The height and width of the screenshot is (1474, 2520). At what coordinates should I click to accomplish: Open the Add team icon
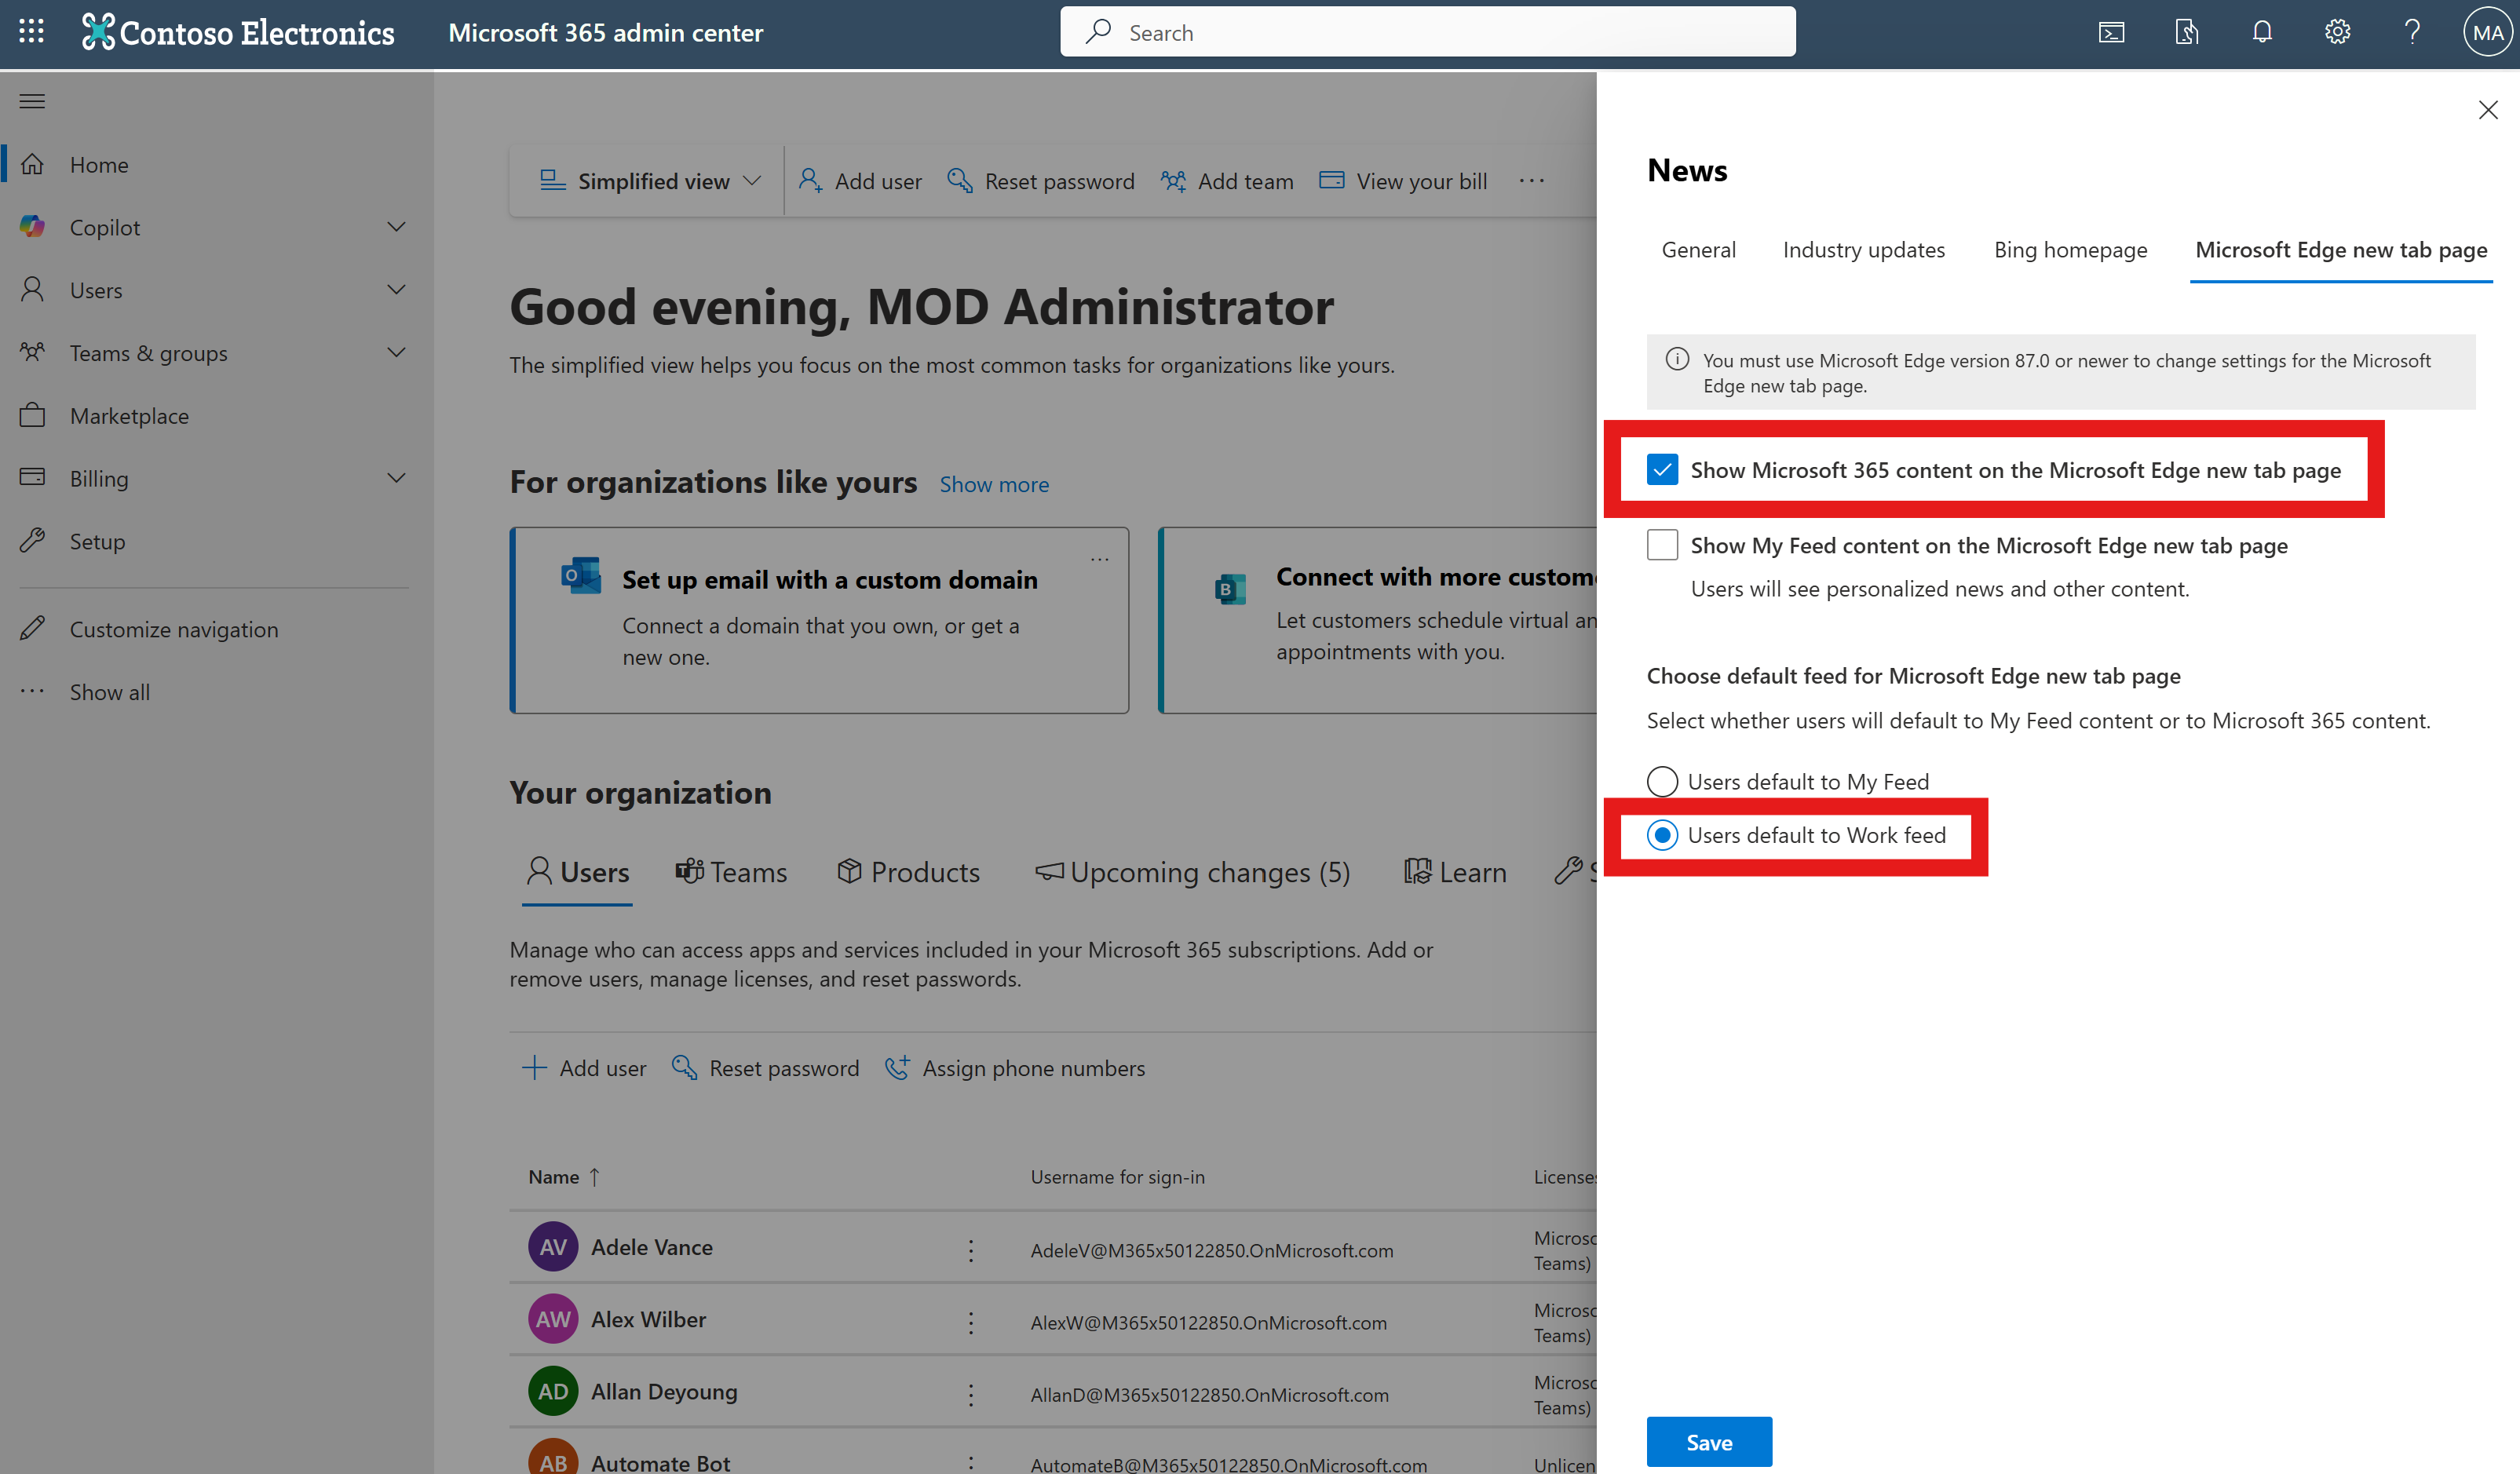(1173, 181)
